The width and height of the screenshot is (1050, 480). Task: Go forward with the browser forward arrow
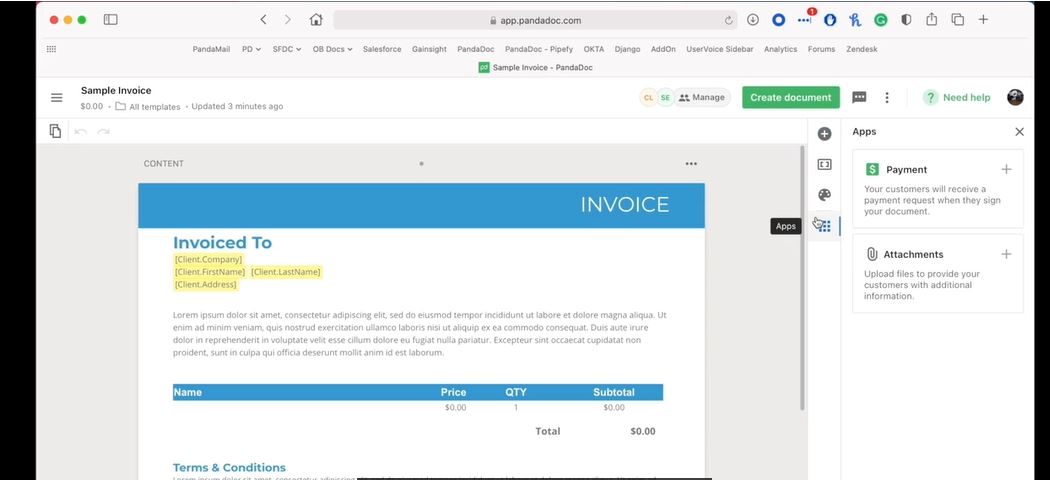[288, 20]
